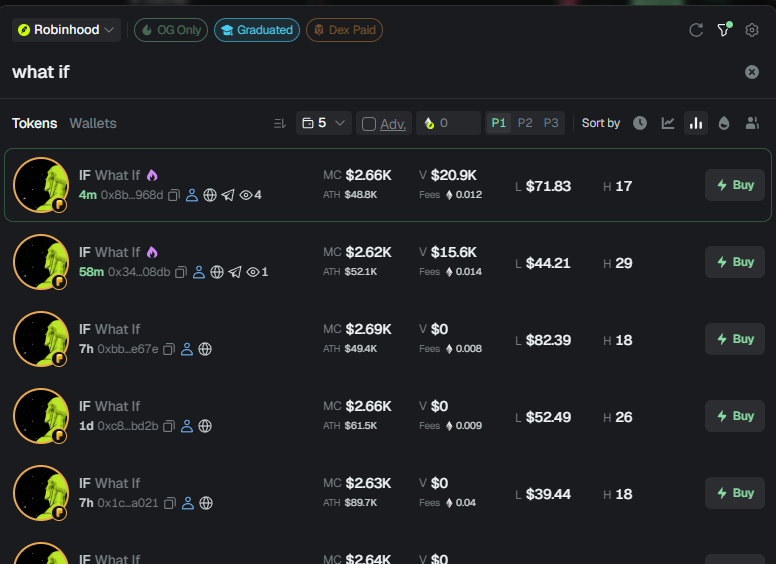Sort by volume bar chart icon
This screenshot has height=564, width=776.
point(696,123)
